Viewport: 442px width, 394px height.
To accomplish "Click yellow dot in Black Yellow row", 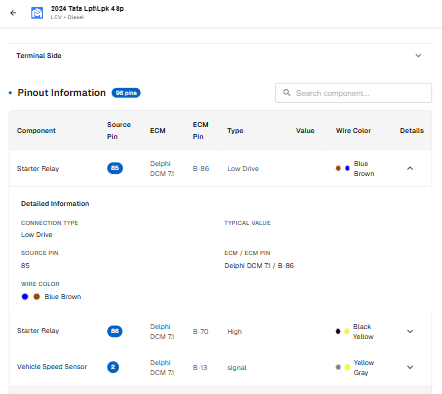I will point(347,331).
